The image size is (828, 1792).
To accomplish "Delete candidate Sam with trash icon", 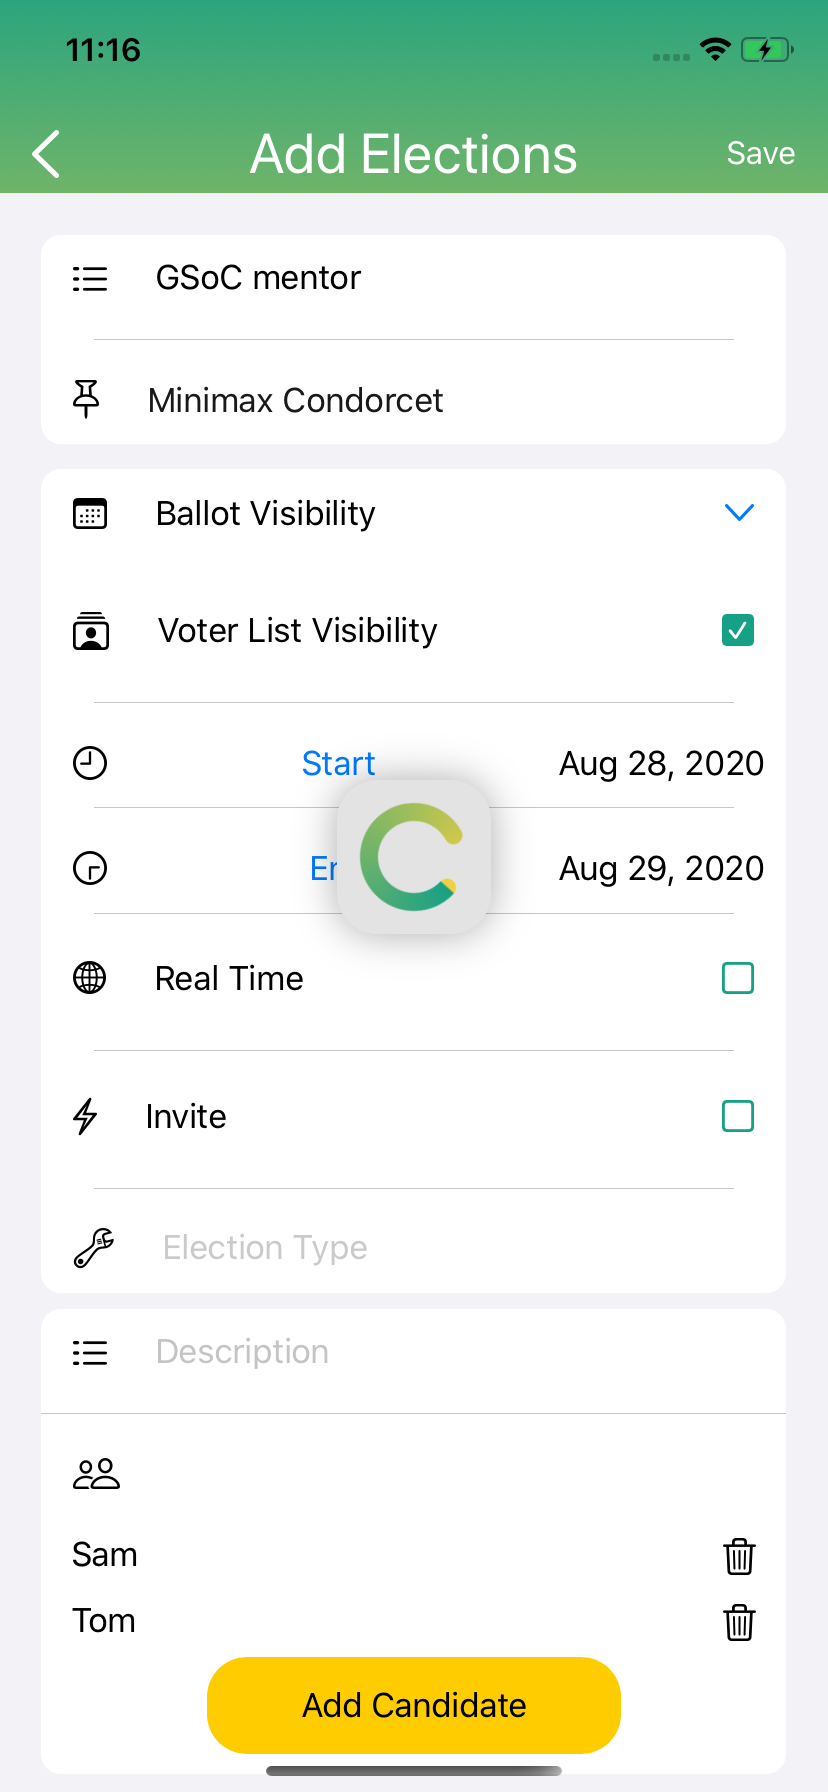I will 739,1556.
